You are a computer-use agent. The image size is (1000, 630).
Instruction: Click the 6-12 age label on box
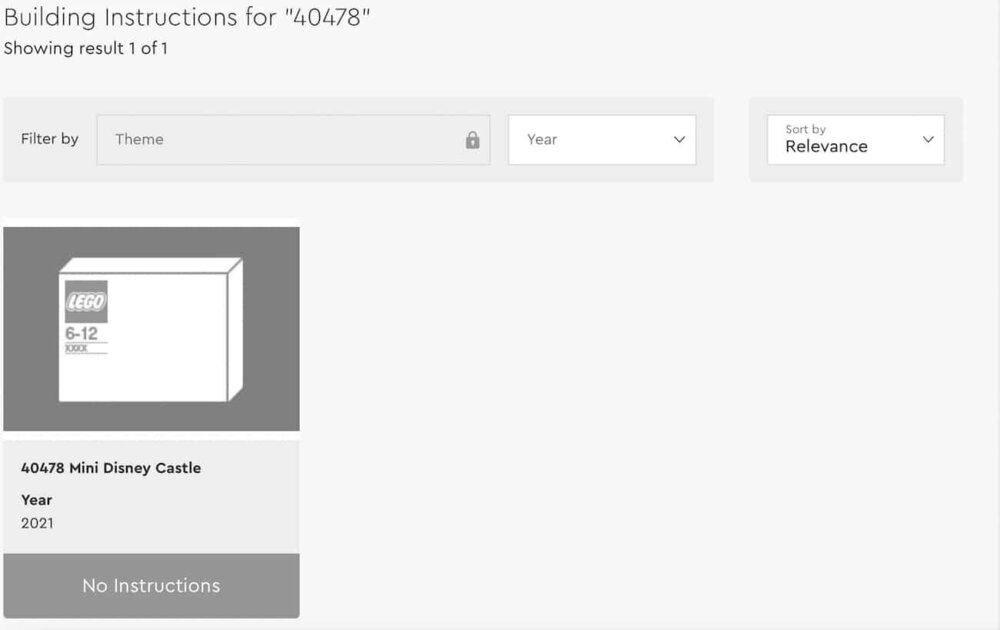[82, 333]
